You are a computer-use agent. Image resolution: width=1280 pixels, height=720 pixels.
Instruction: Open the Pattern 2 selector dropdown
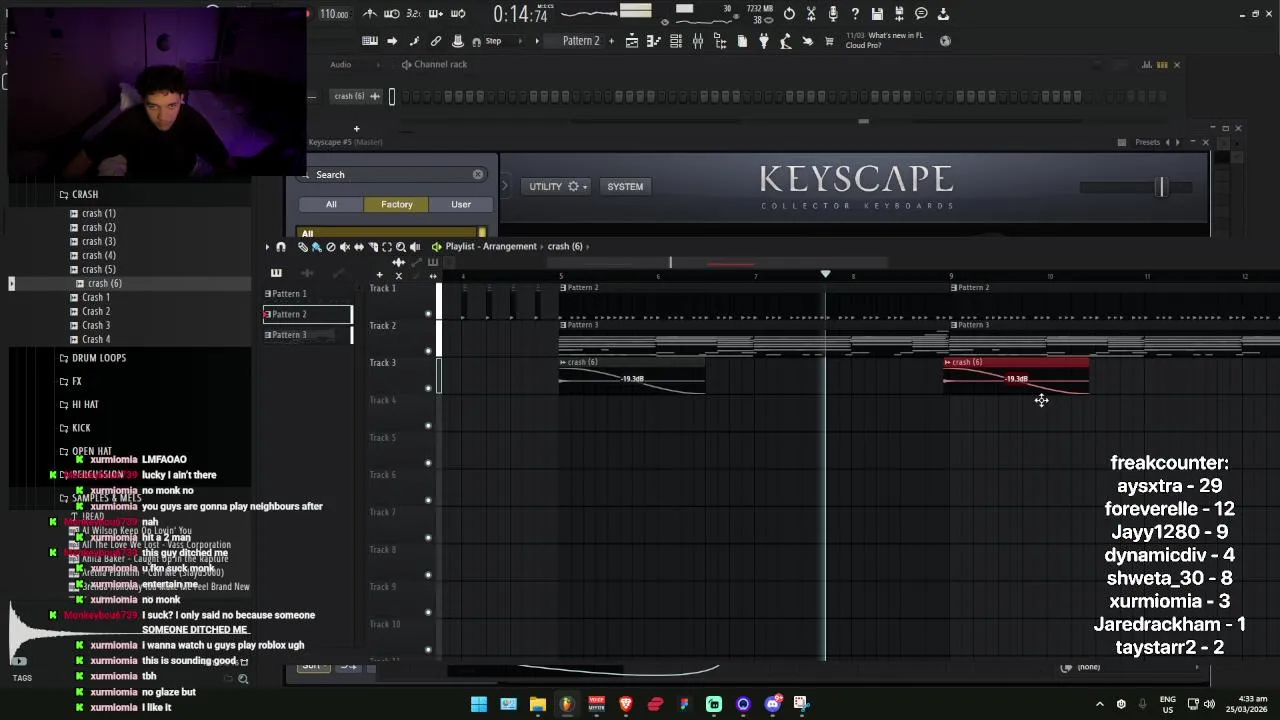(581, 41)
